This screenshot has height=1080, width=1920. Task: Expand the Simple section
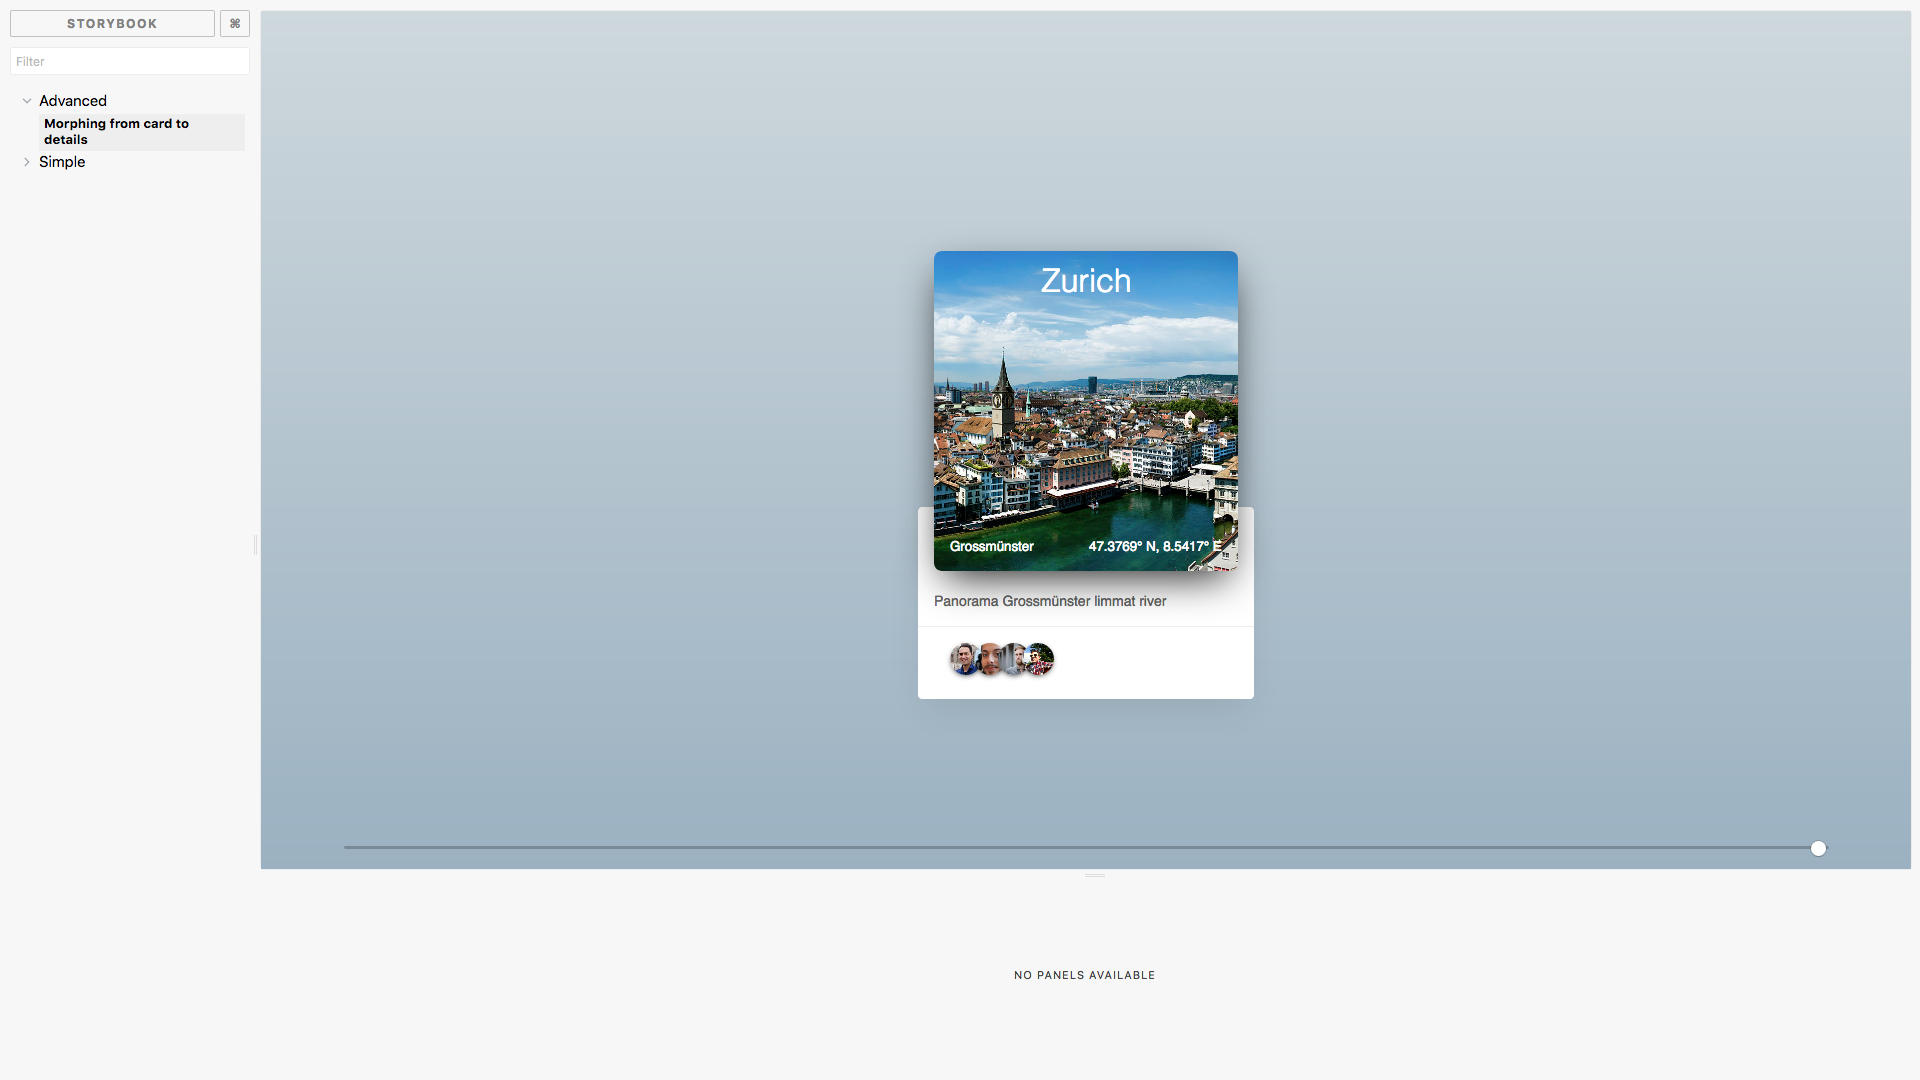[26, 162]
